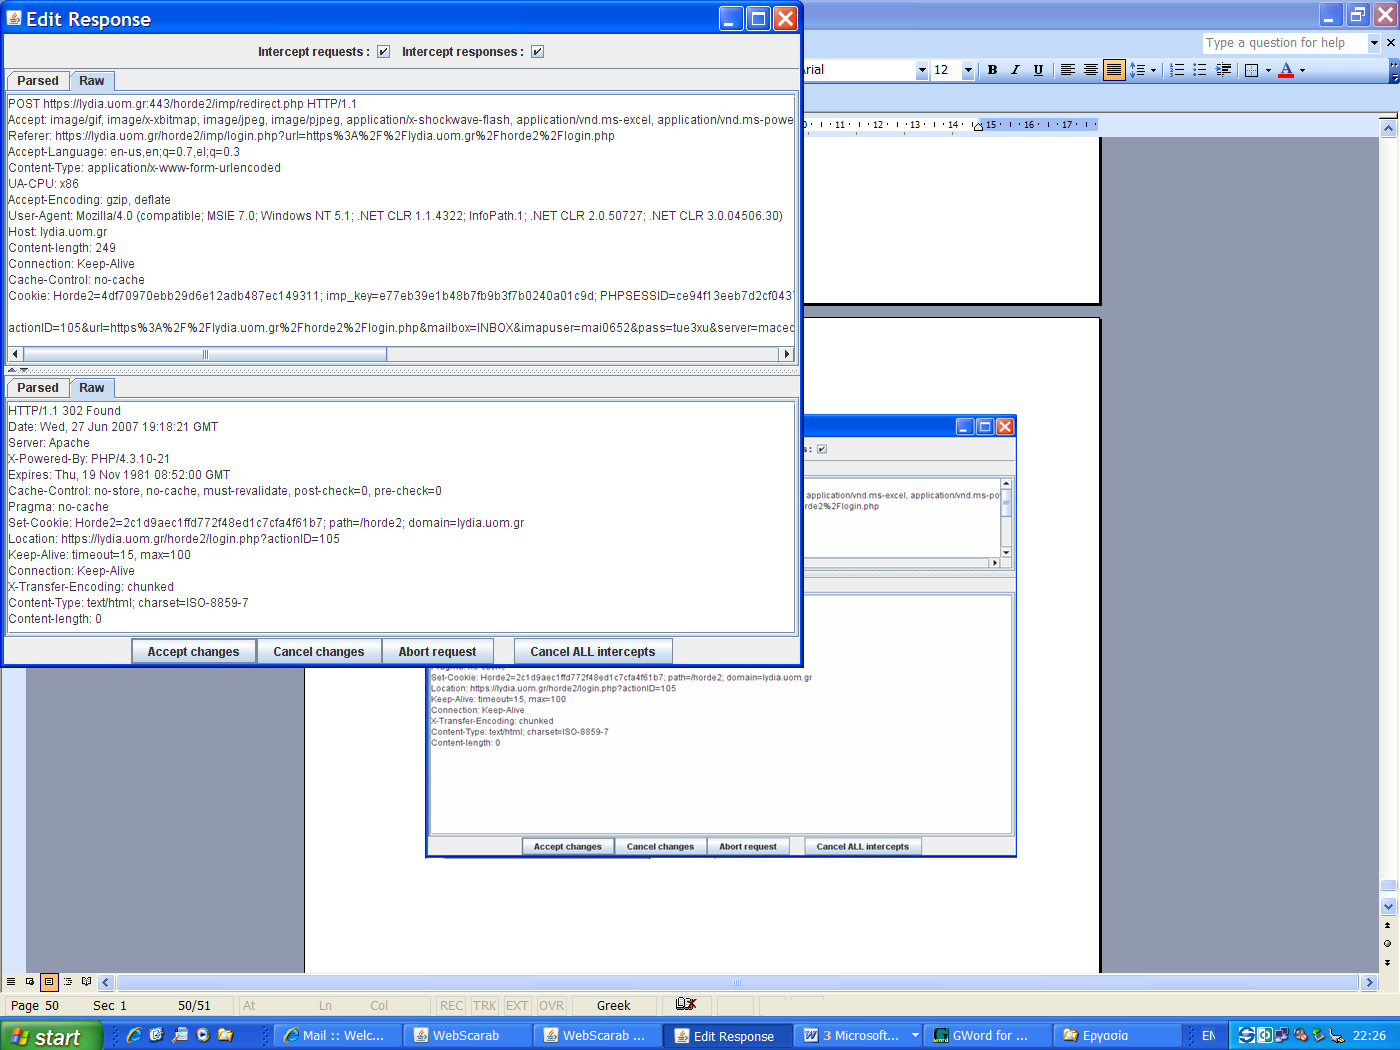Click Select Browse Object button on scrollbar
The width and height of the screenshot is (1400, 1050).
coord(1387,943)
